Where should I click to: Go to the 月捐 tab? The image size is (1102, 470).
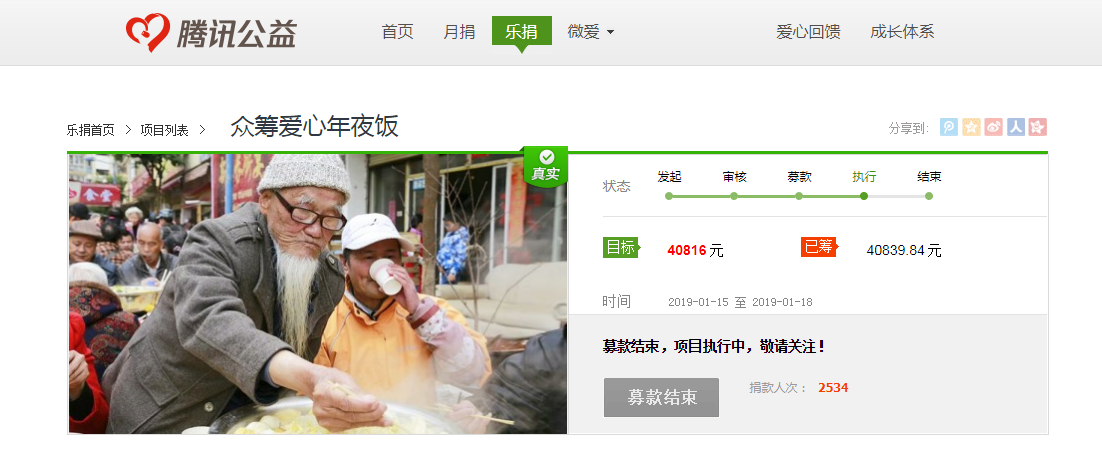459,32
